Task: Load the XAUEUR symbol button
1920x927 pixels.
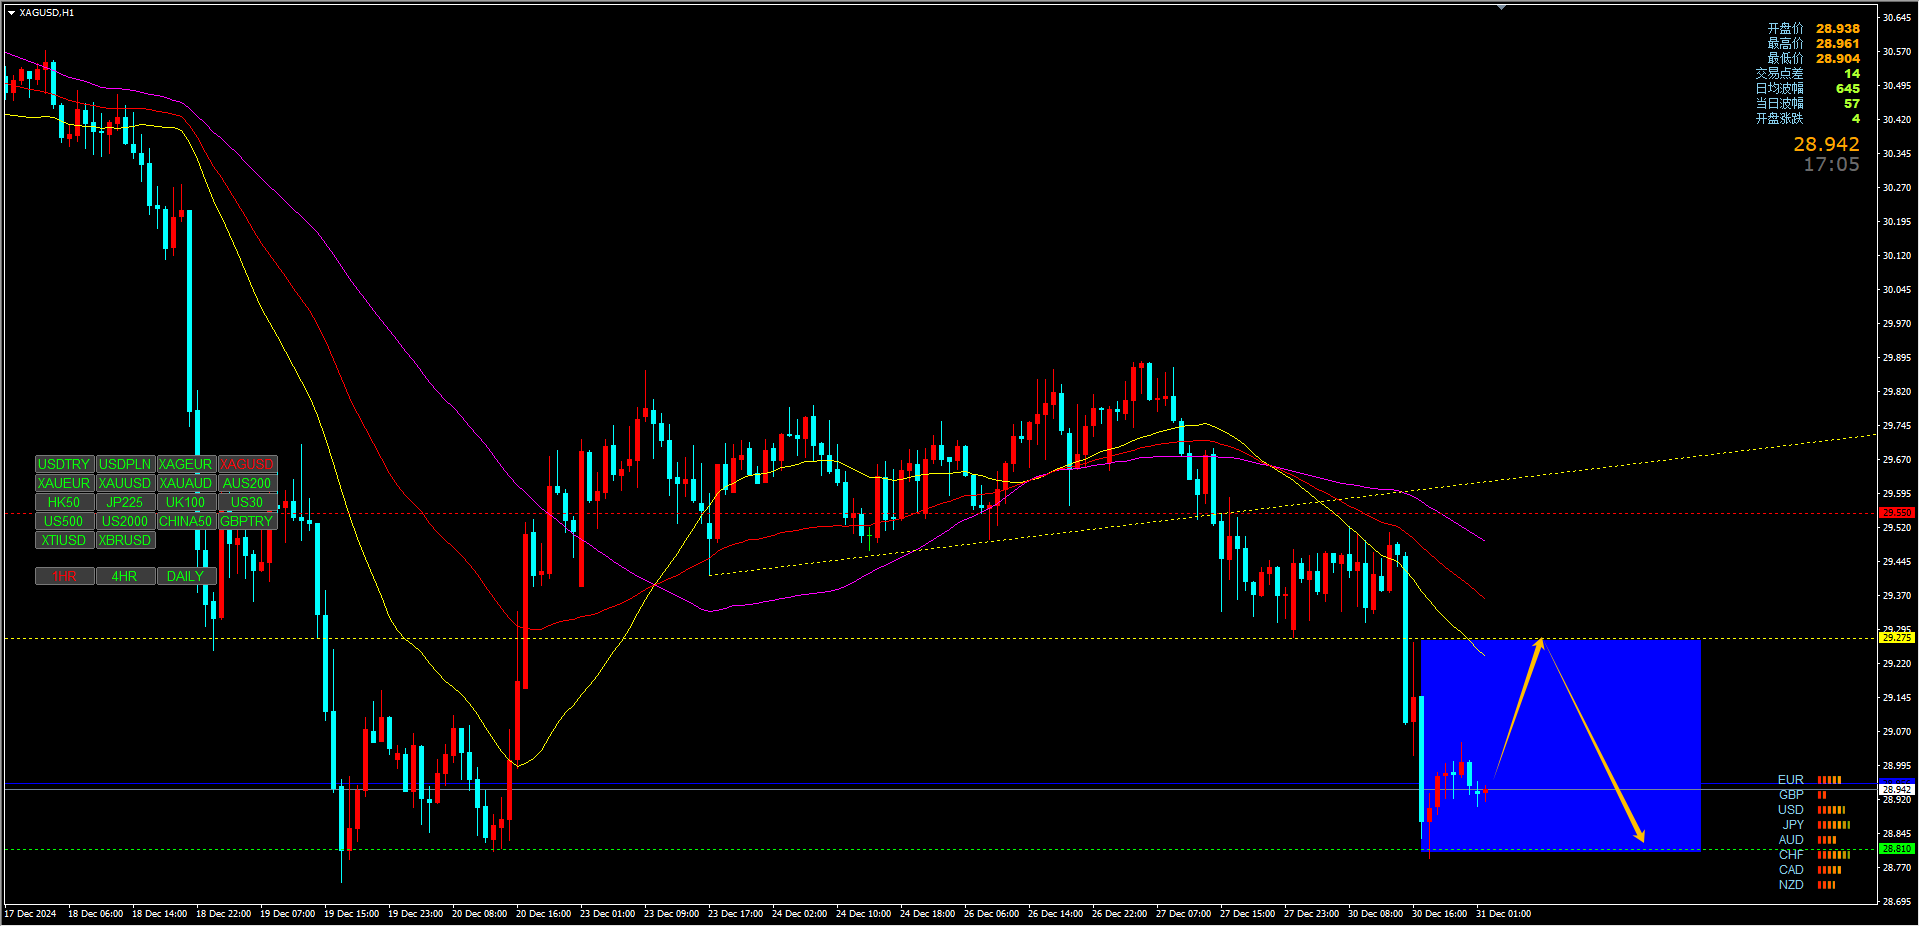Action: (x=64, y=484)
